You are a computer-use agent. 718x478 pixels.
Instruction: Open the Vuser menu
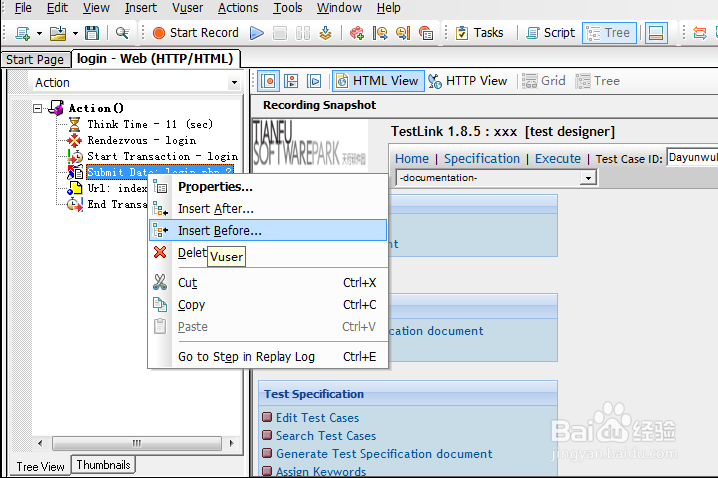[187, 8]
